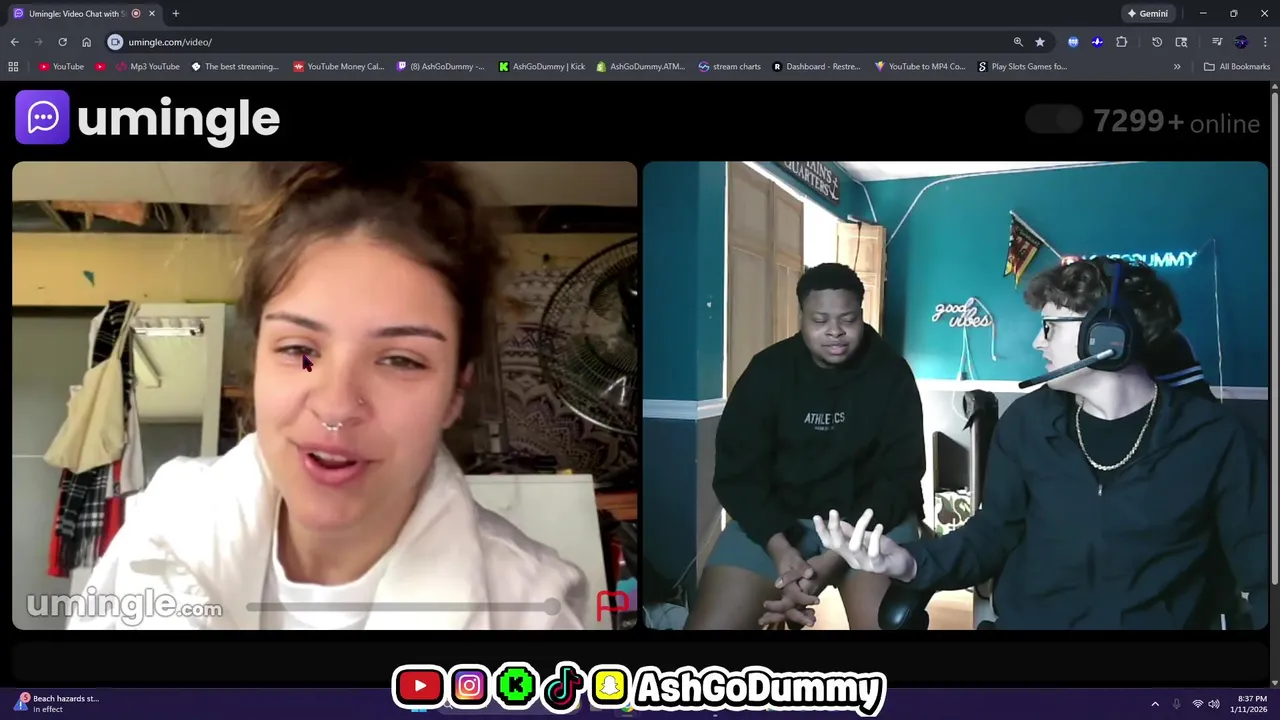Go back to the previous page
Image resolution: width=1280 pixels, height=720 pixels.
coord(14,42)
